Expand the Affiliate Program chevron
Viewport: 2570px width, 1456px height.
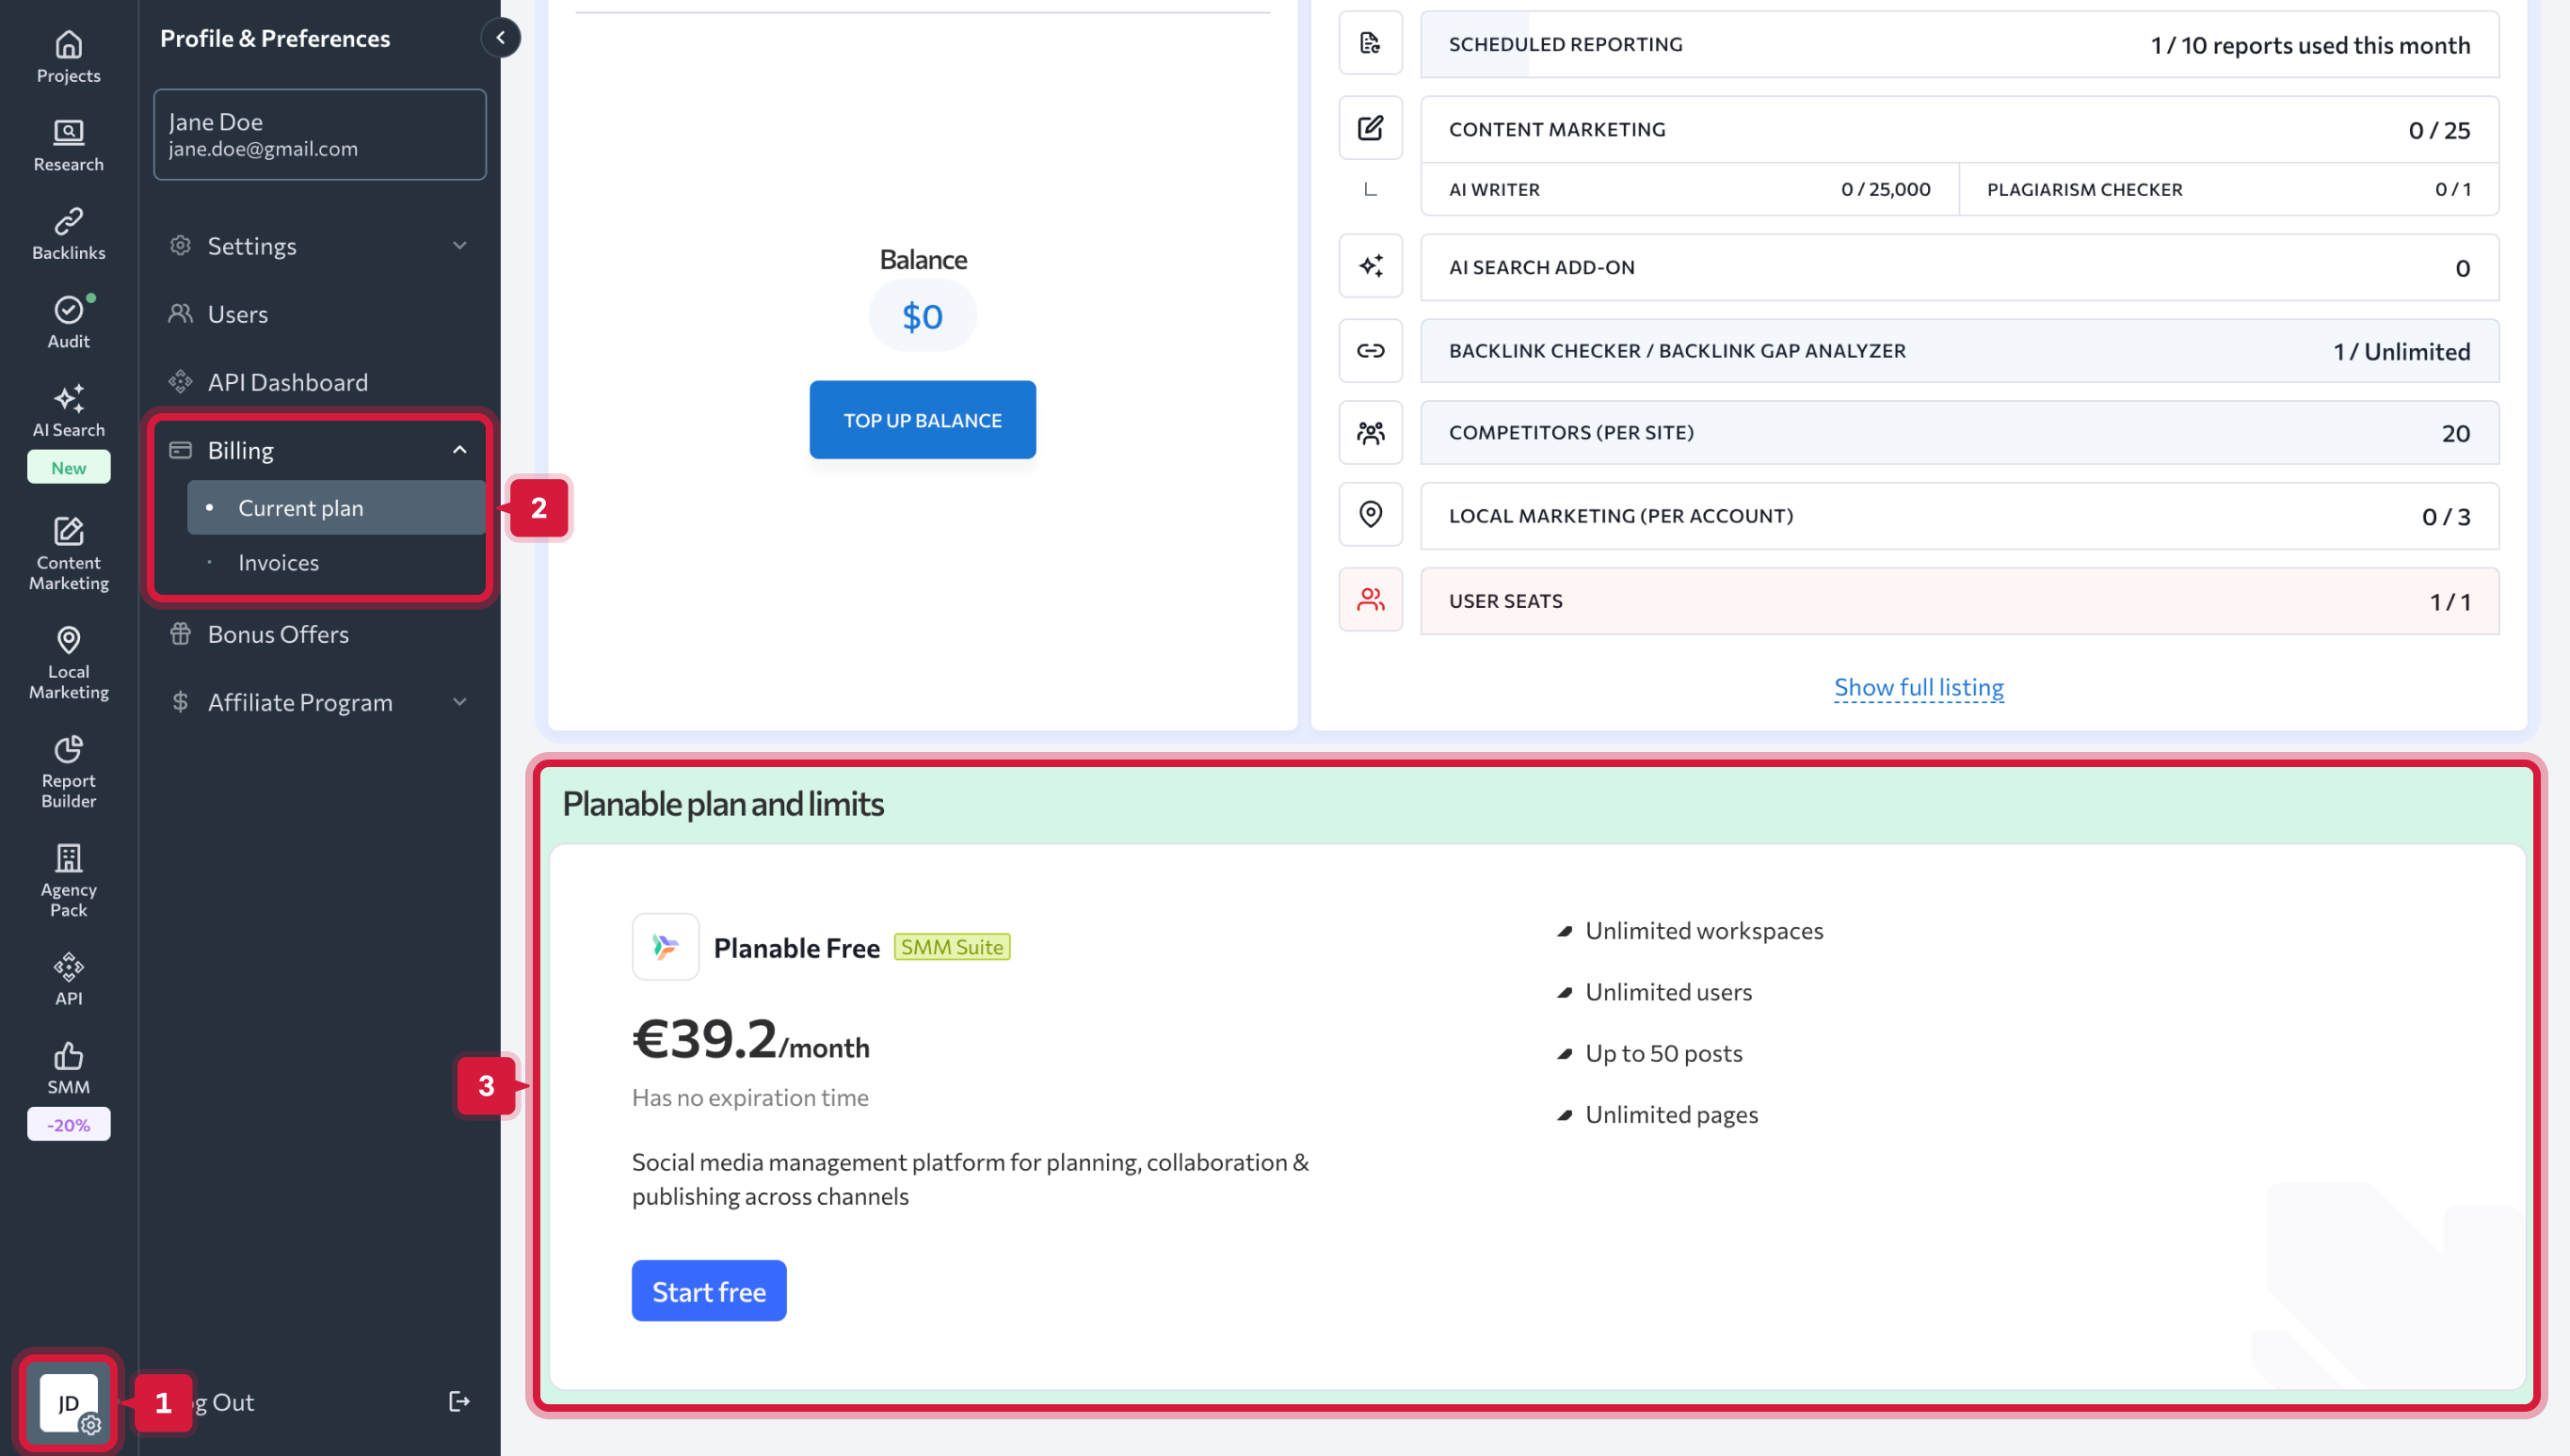[459, 702]
